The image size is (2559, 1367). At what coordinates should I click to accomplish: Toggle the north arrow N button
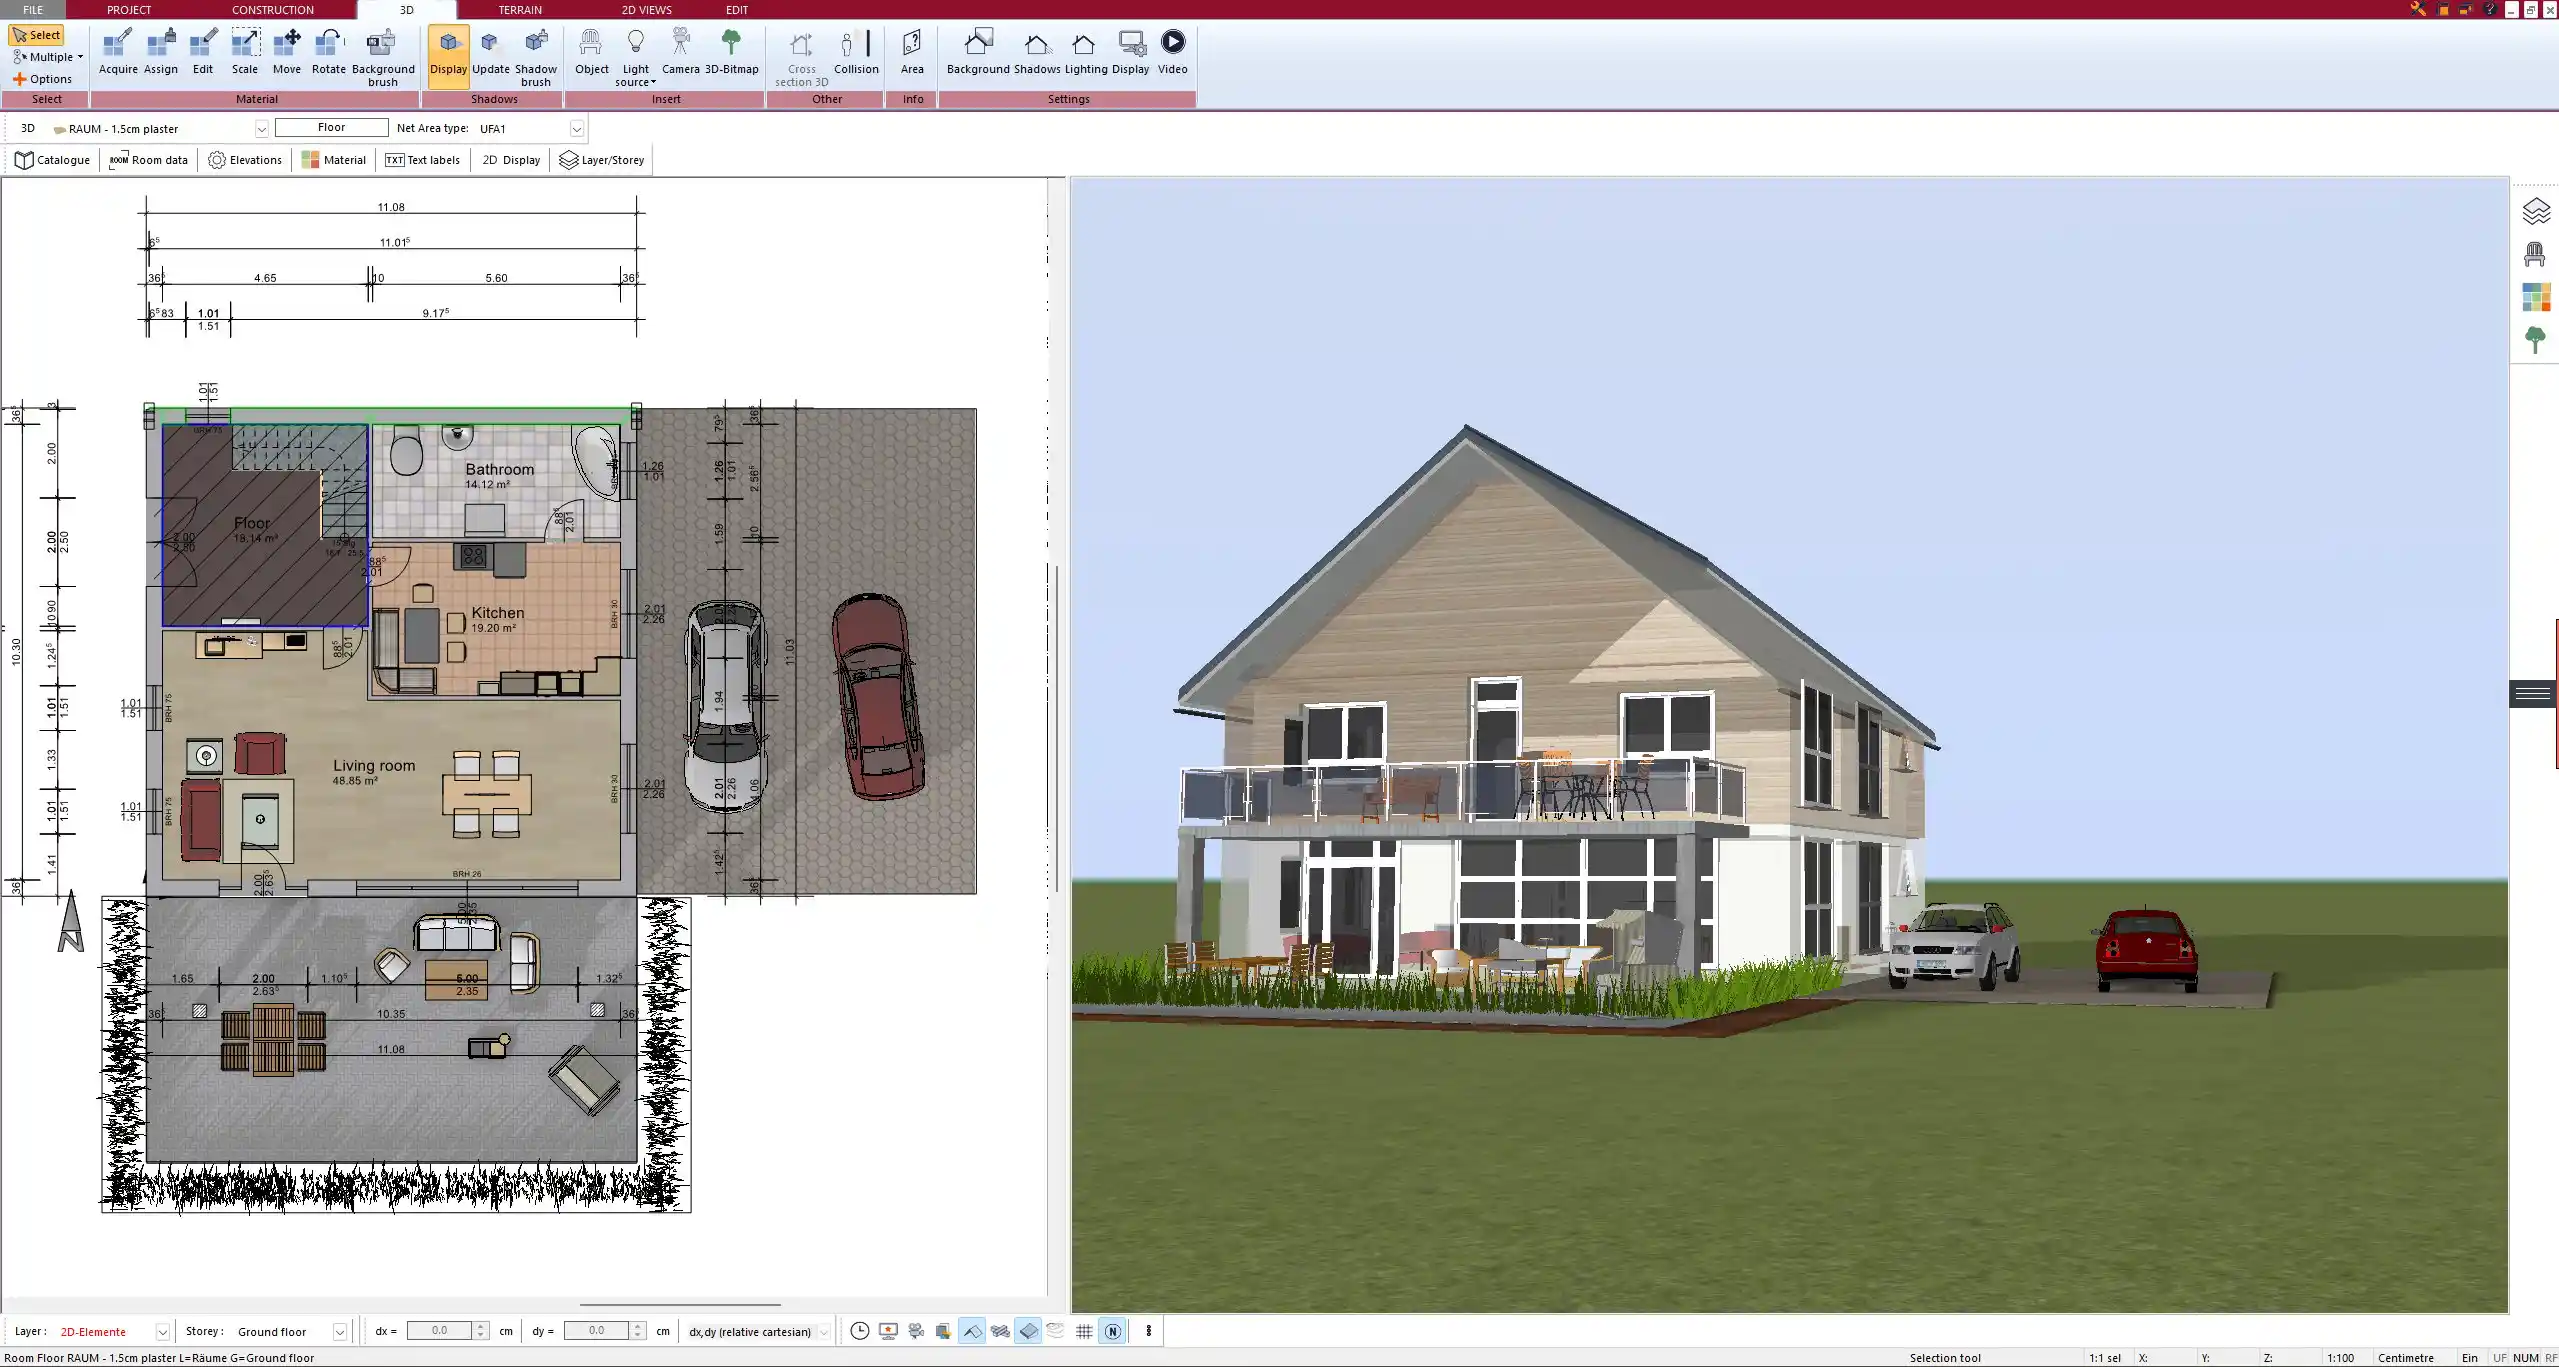point(1112,1331)
